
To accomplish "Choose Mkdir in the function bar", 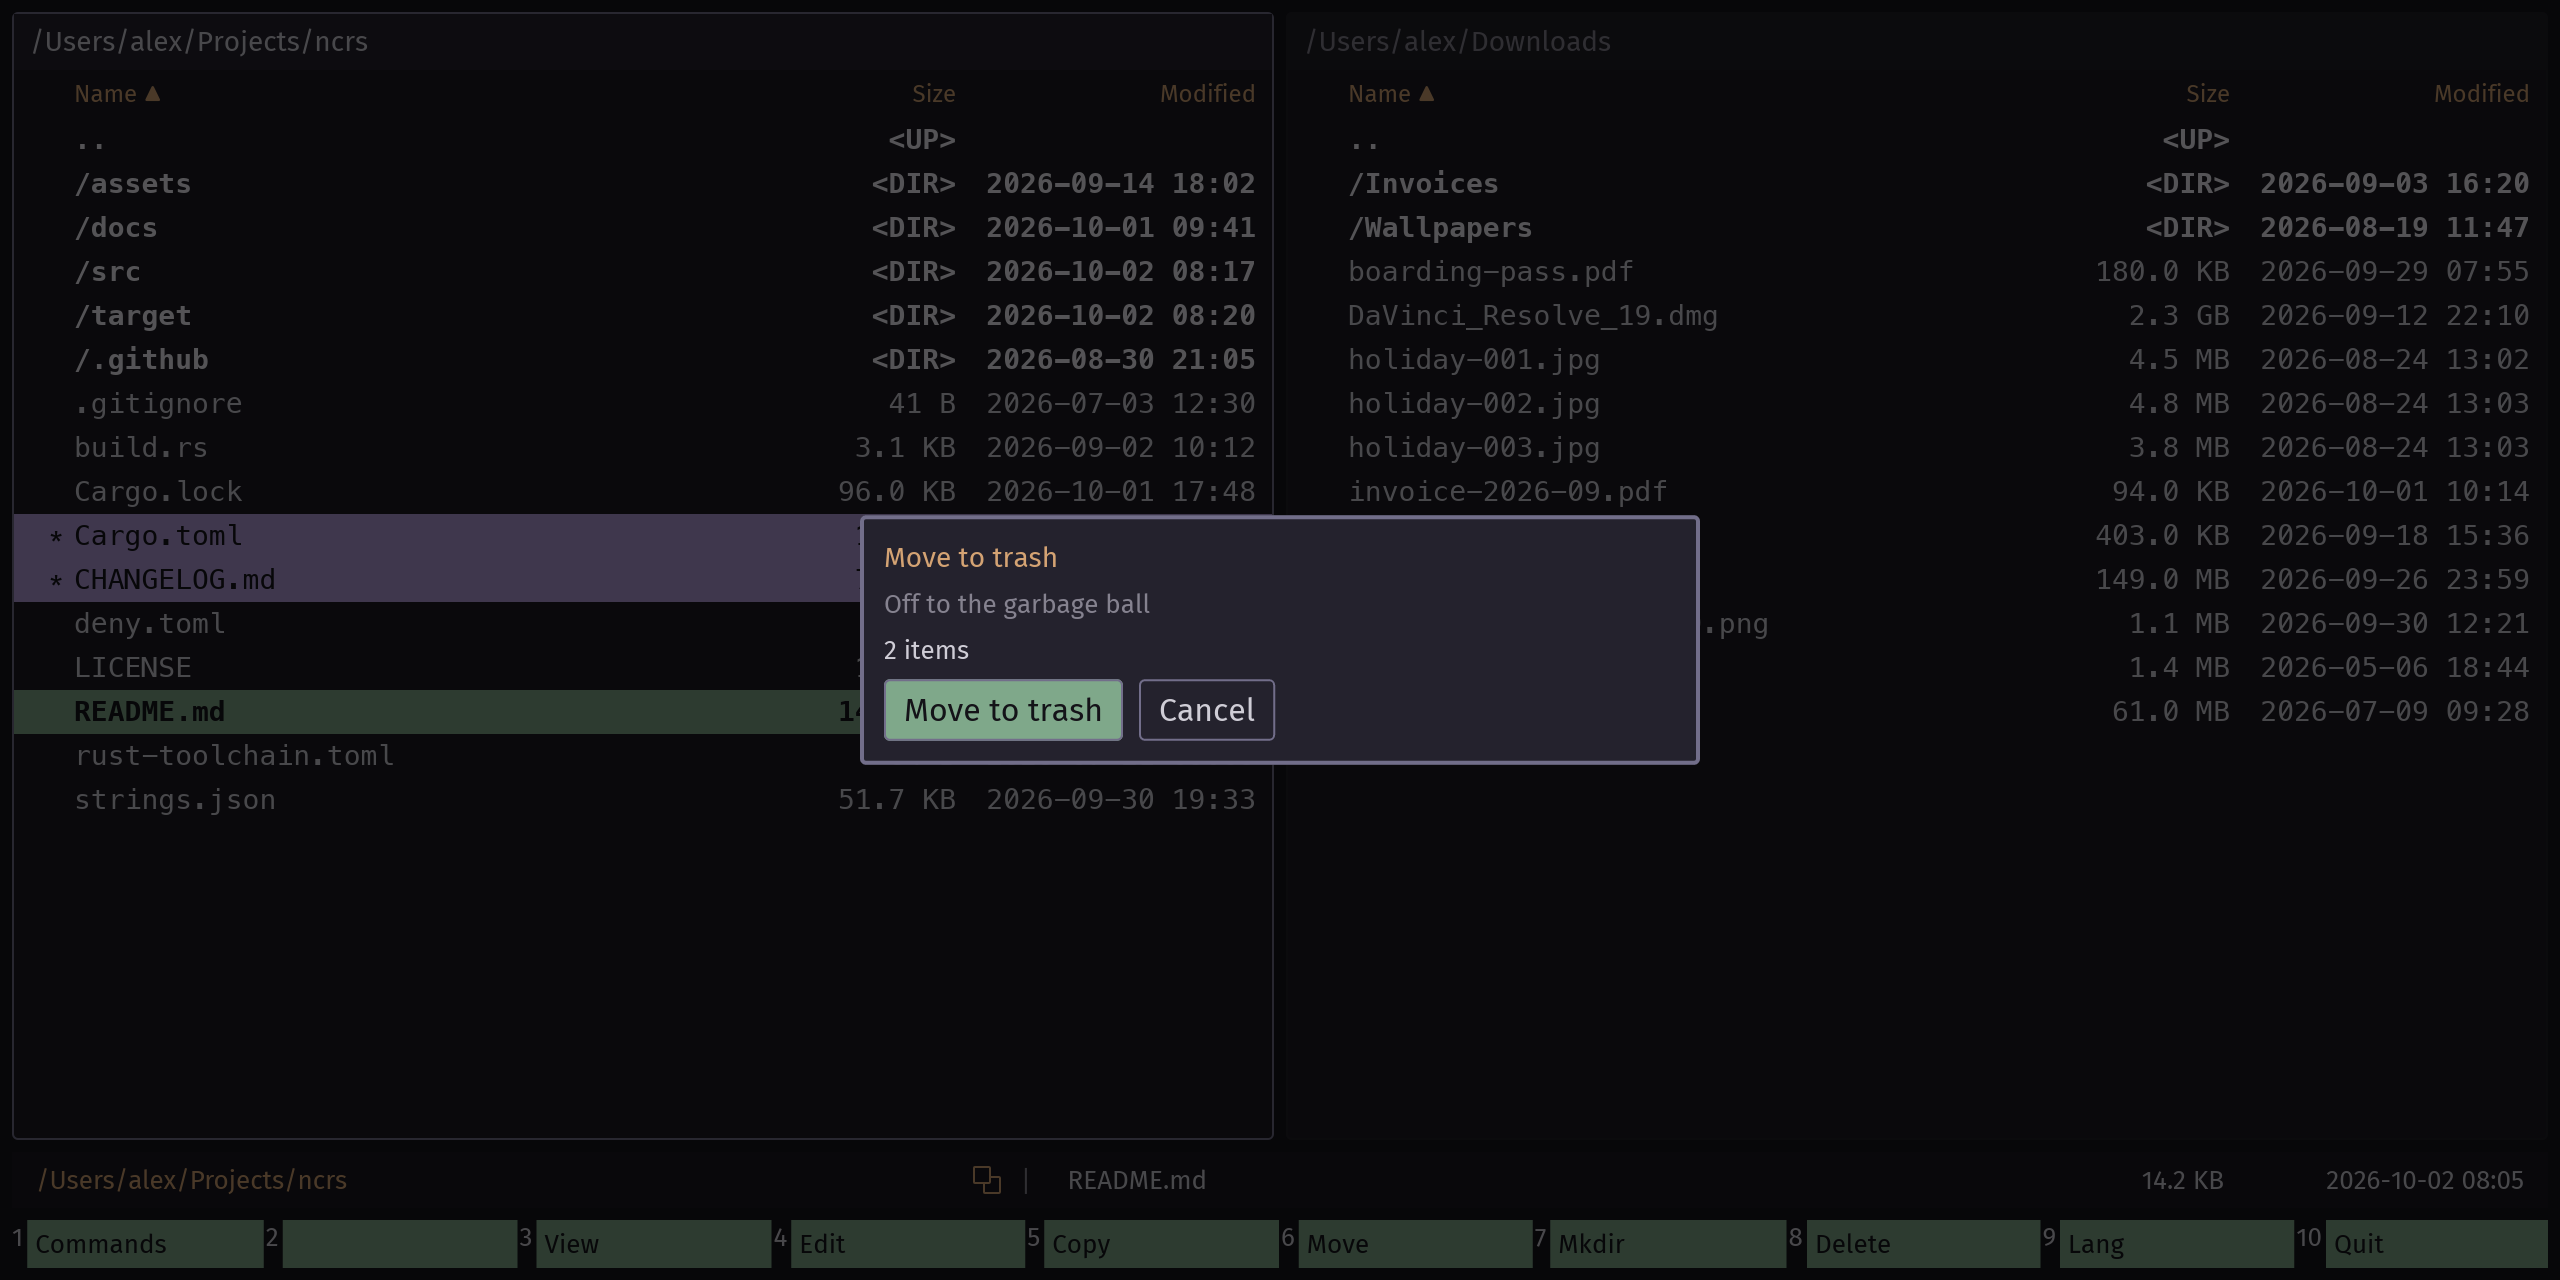I will point(1668,1244).
